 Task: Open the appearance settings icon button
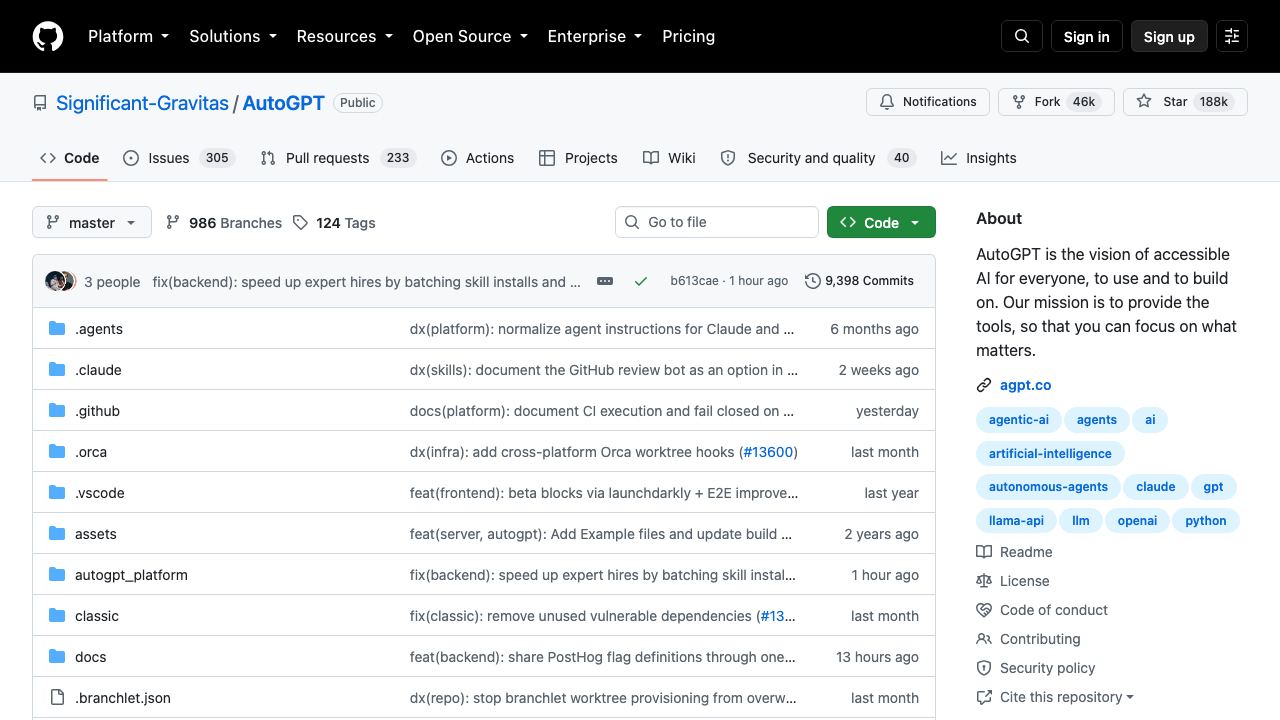(x=1232, y=36)
